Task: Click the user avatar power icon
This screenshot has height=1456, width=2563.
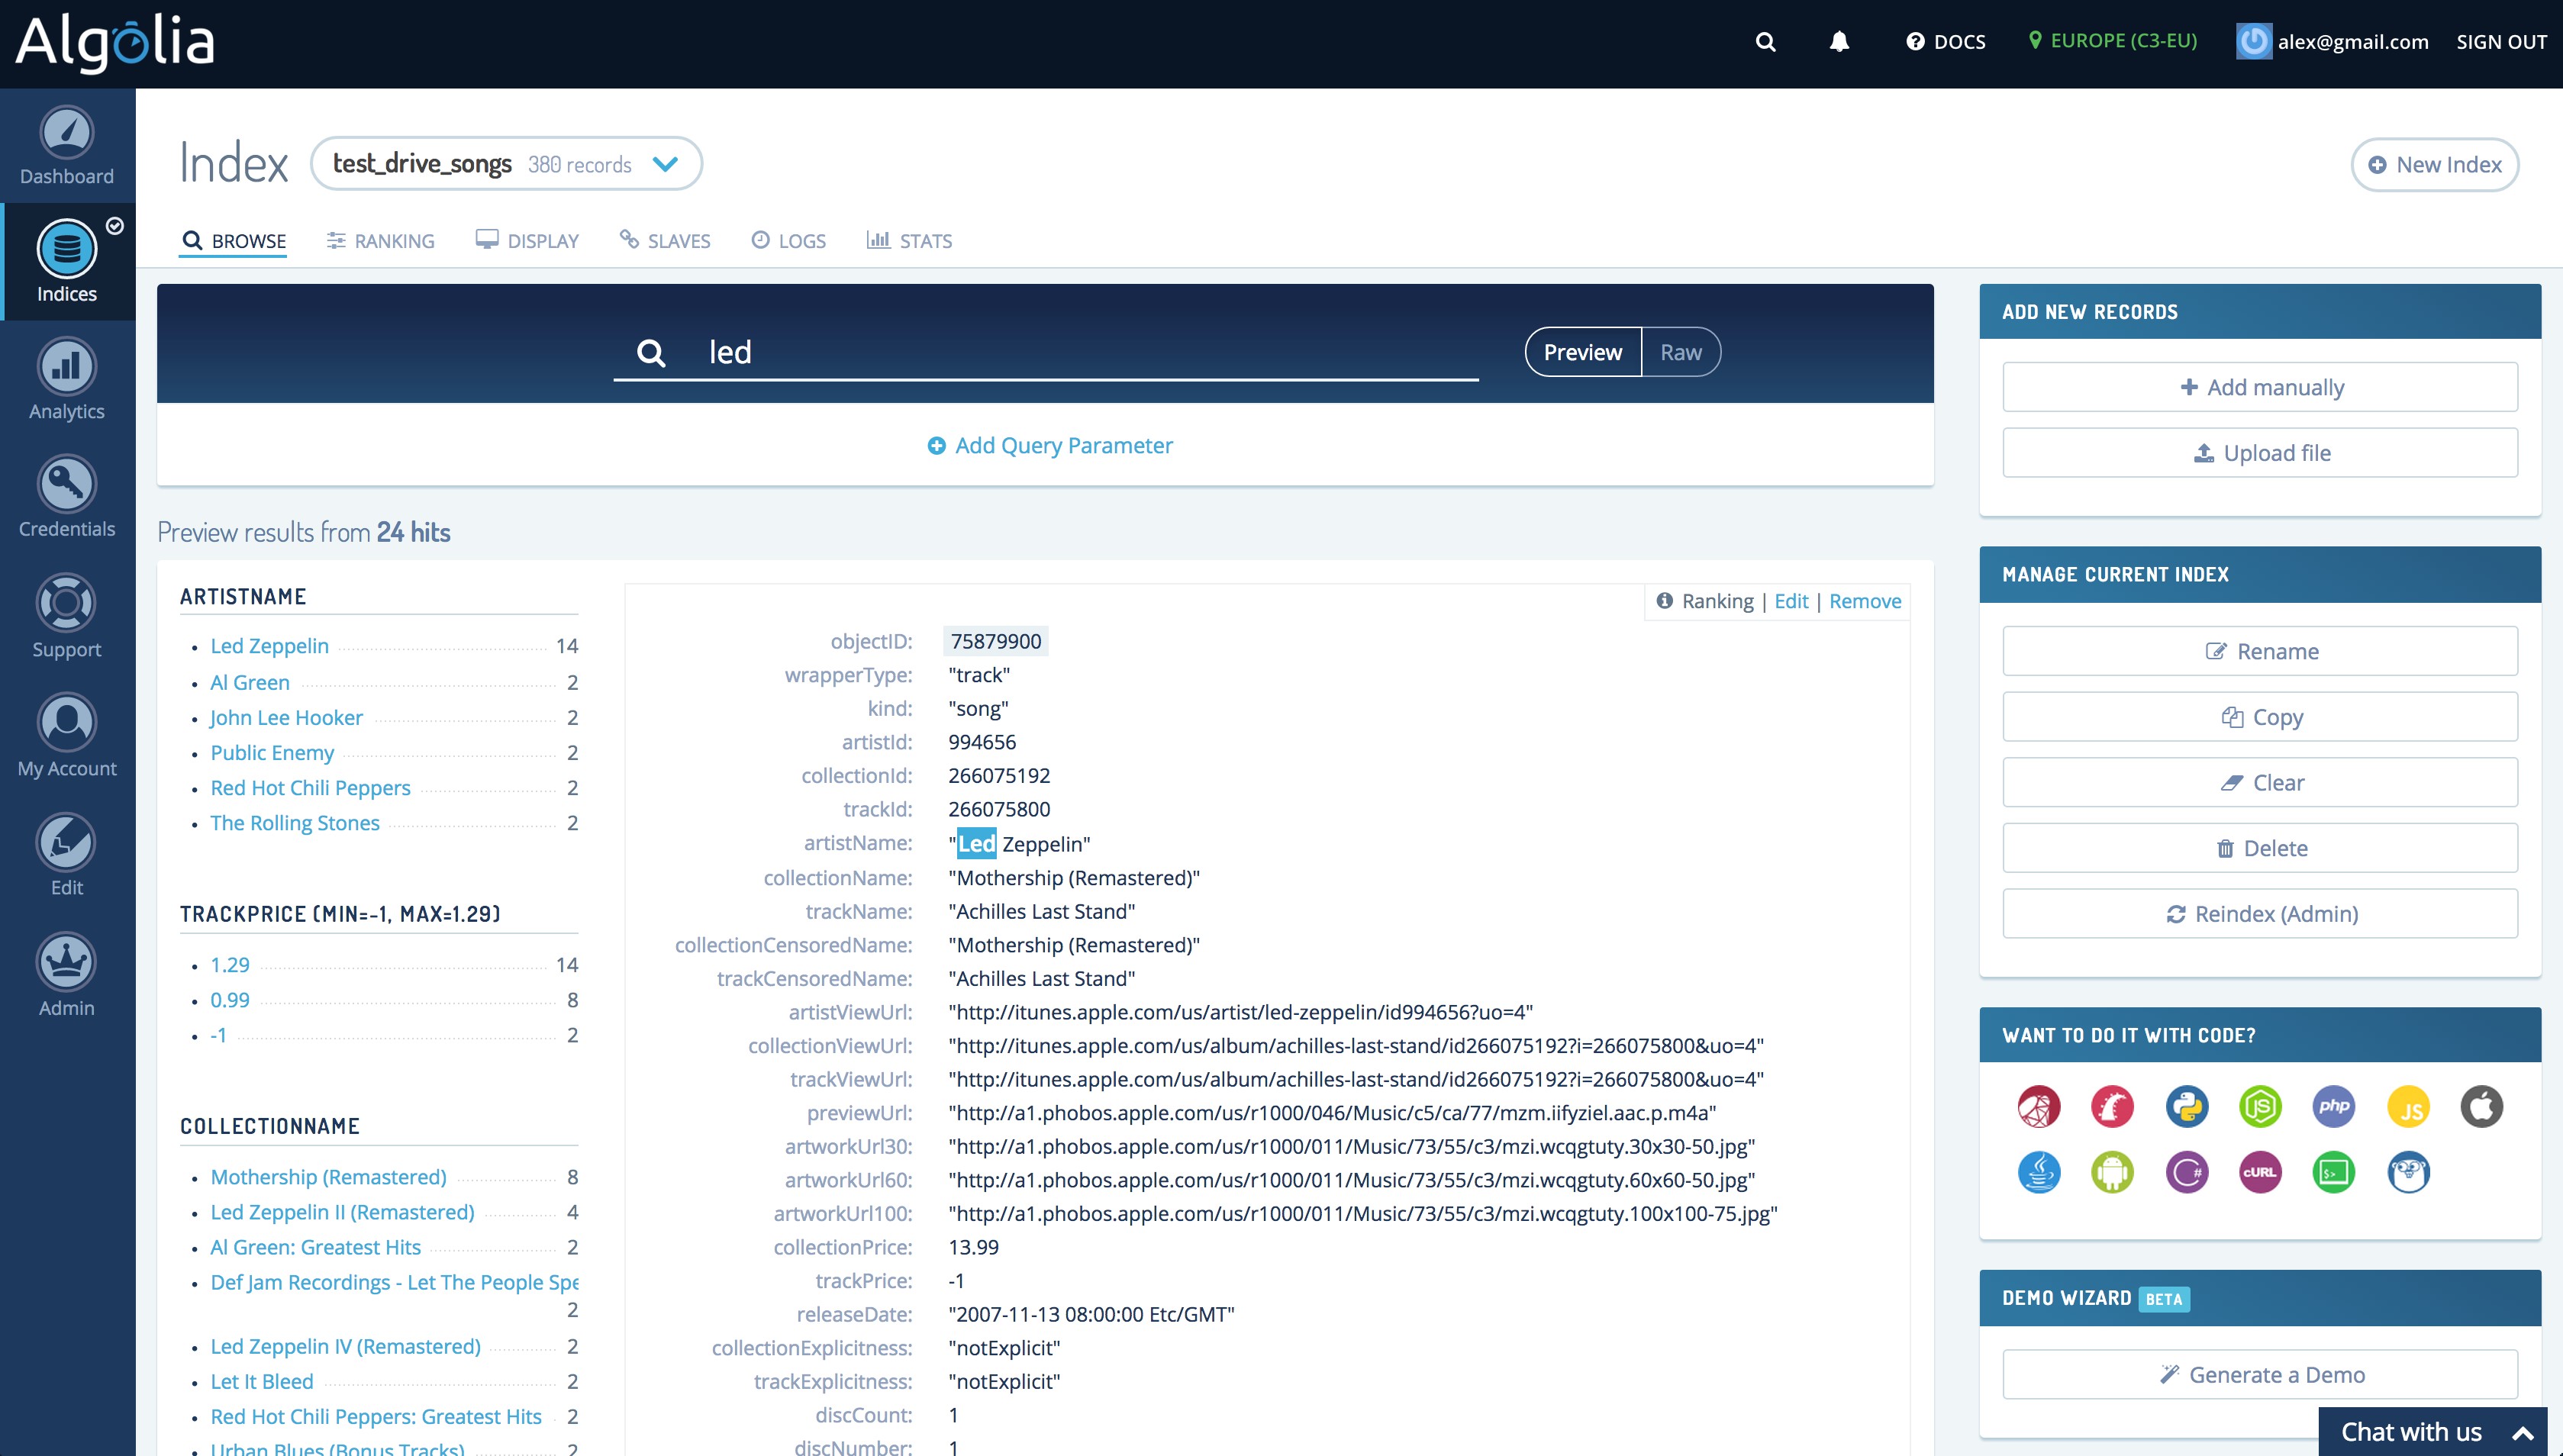Action: [x=2253, y=42]
